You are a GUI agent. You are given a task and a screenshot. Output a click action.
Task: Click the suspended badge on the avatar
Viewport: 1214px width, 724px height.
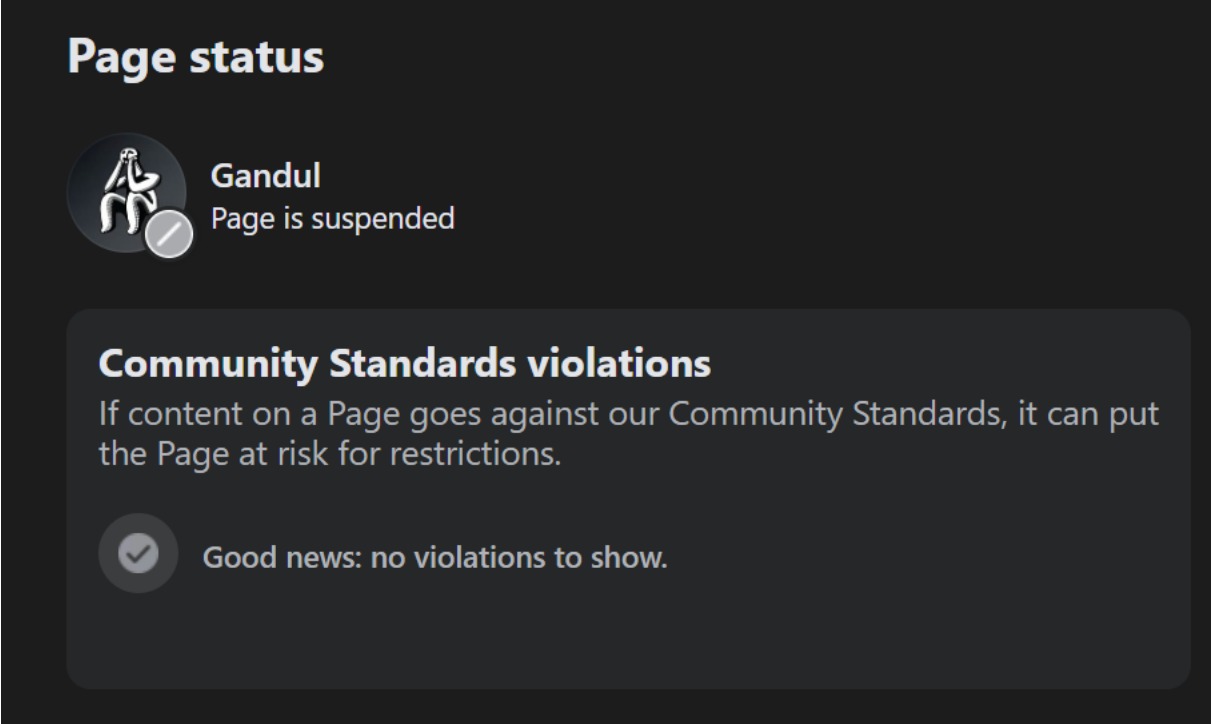point(171,235)
